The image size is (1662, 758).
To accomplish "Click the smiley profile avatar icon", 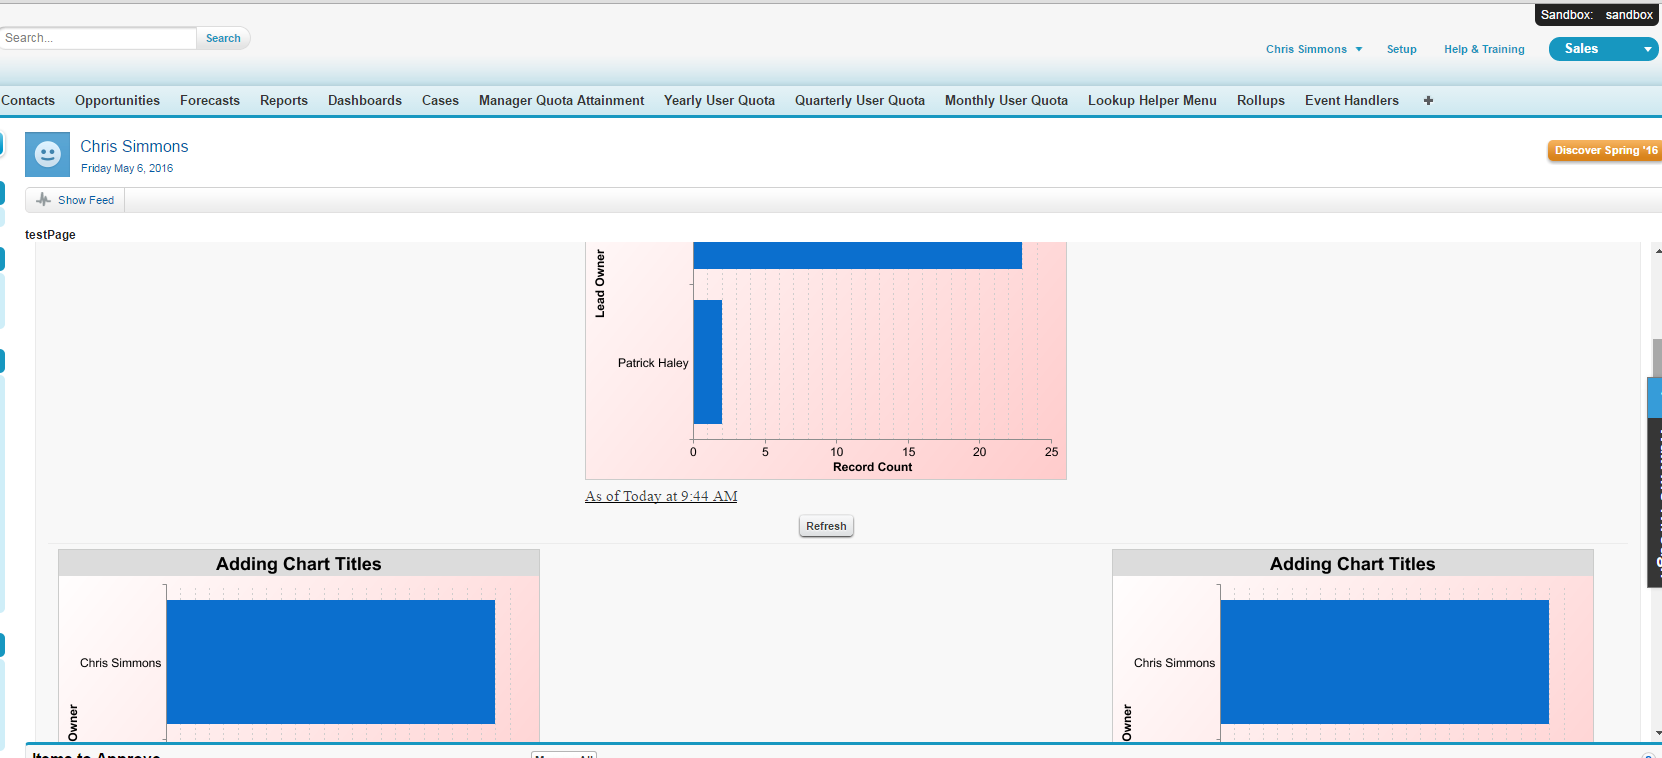I will [x=47, y=154].
